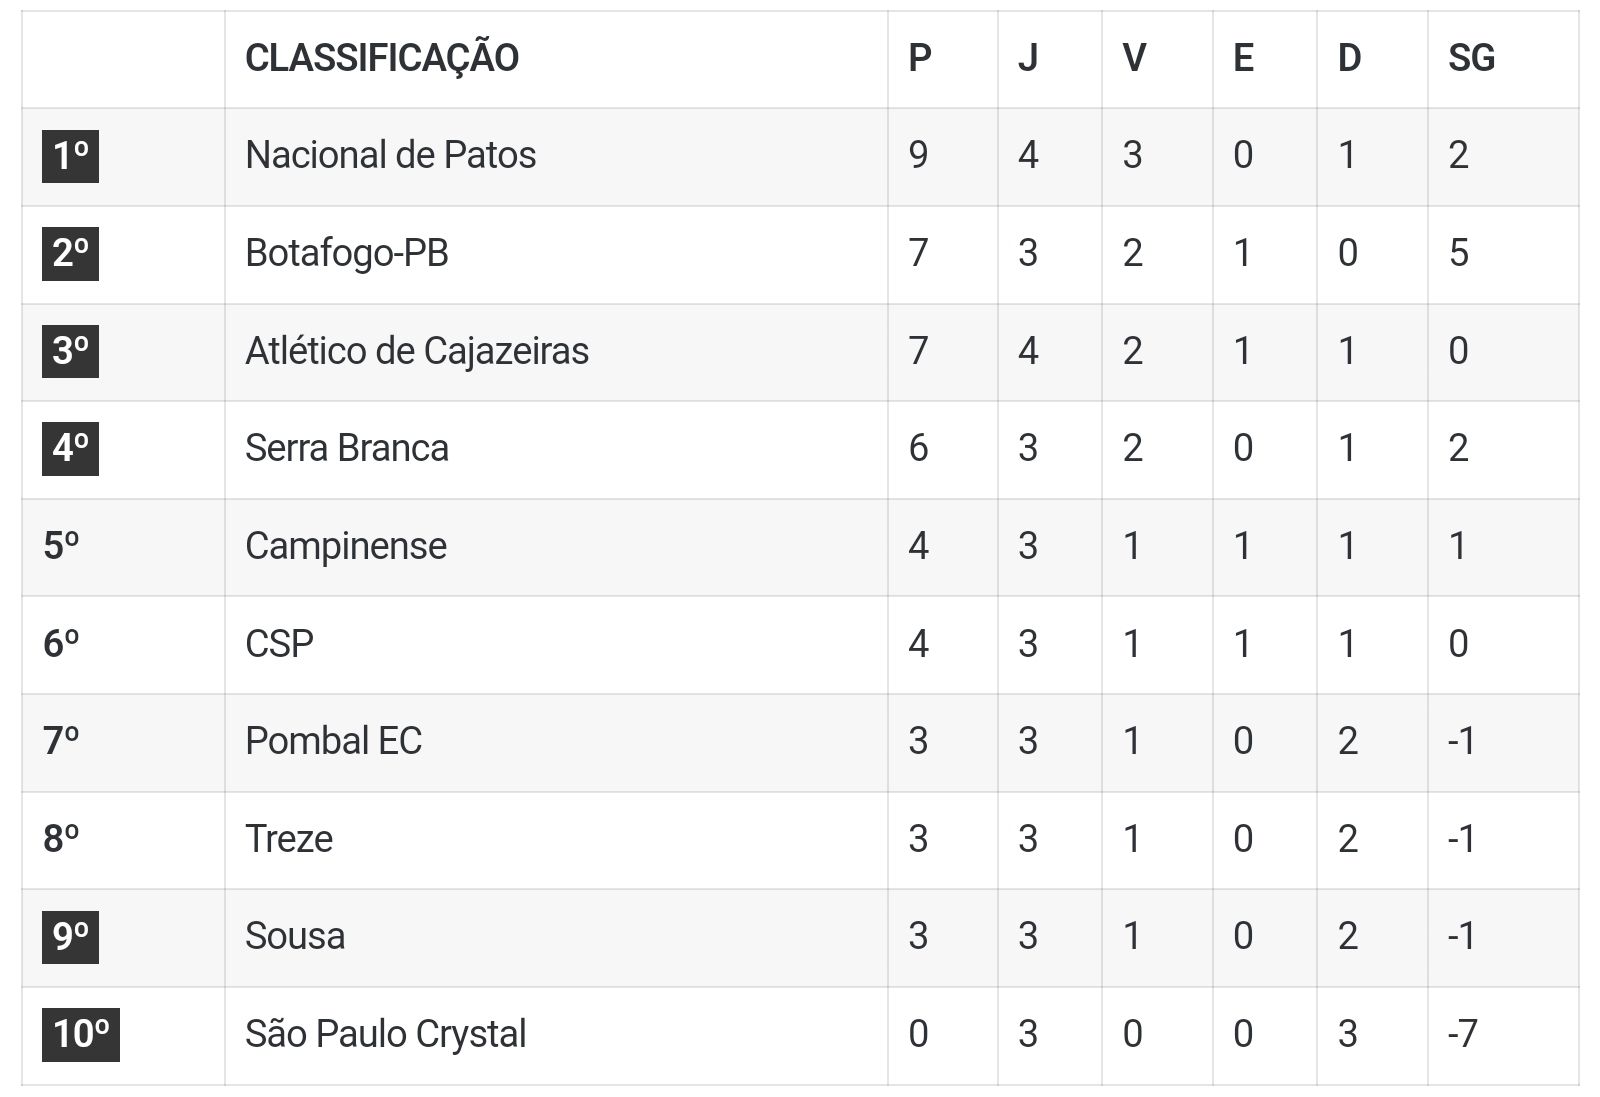This screenshot has height=1097, width=1600.
Task: Click Pombal EC team name
Action: pyautogui.click(x=334, y=741)
